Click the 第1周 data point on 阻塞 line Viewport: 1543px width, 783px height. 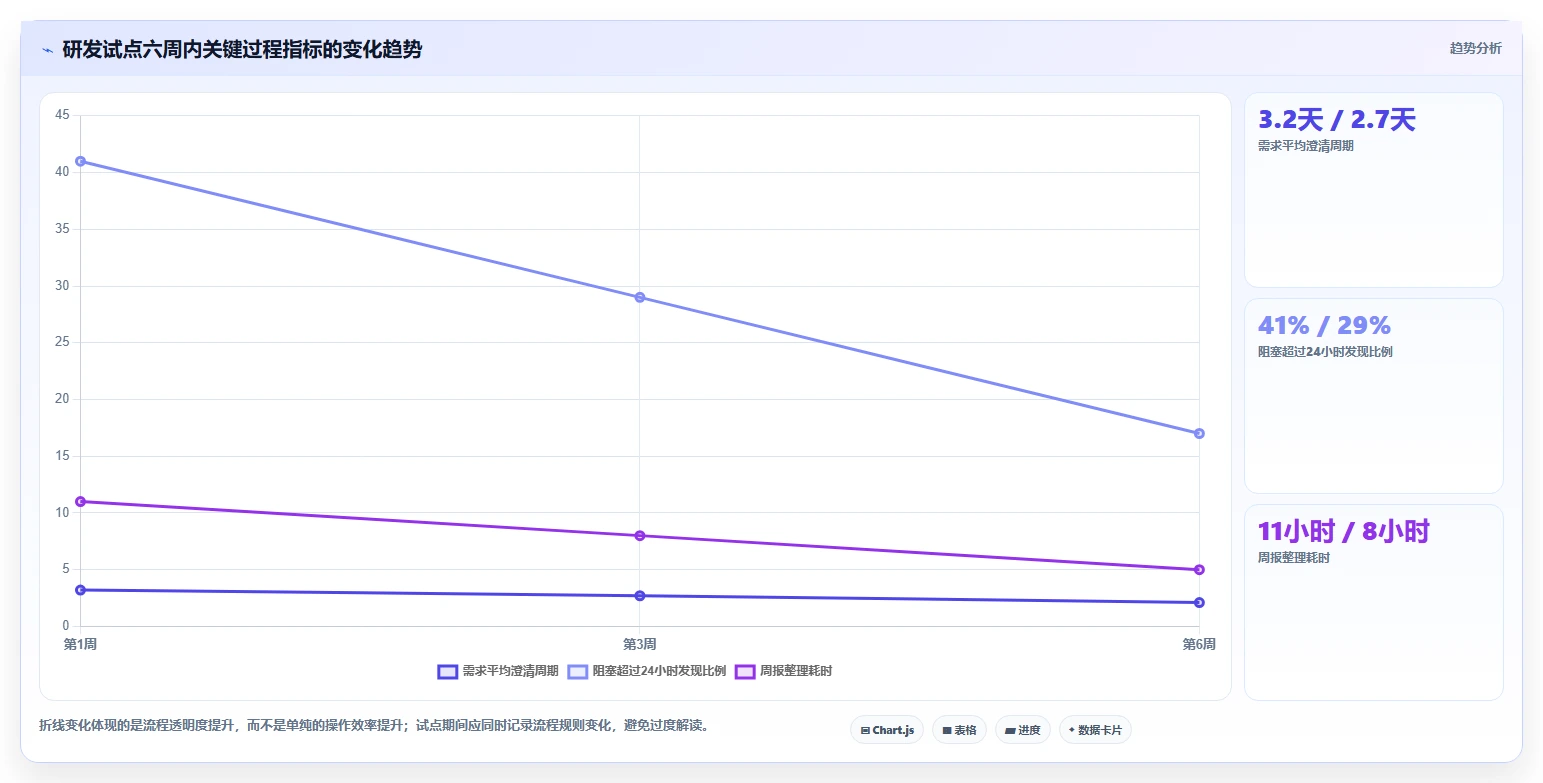(80, 161)
